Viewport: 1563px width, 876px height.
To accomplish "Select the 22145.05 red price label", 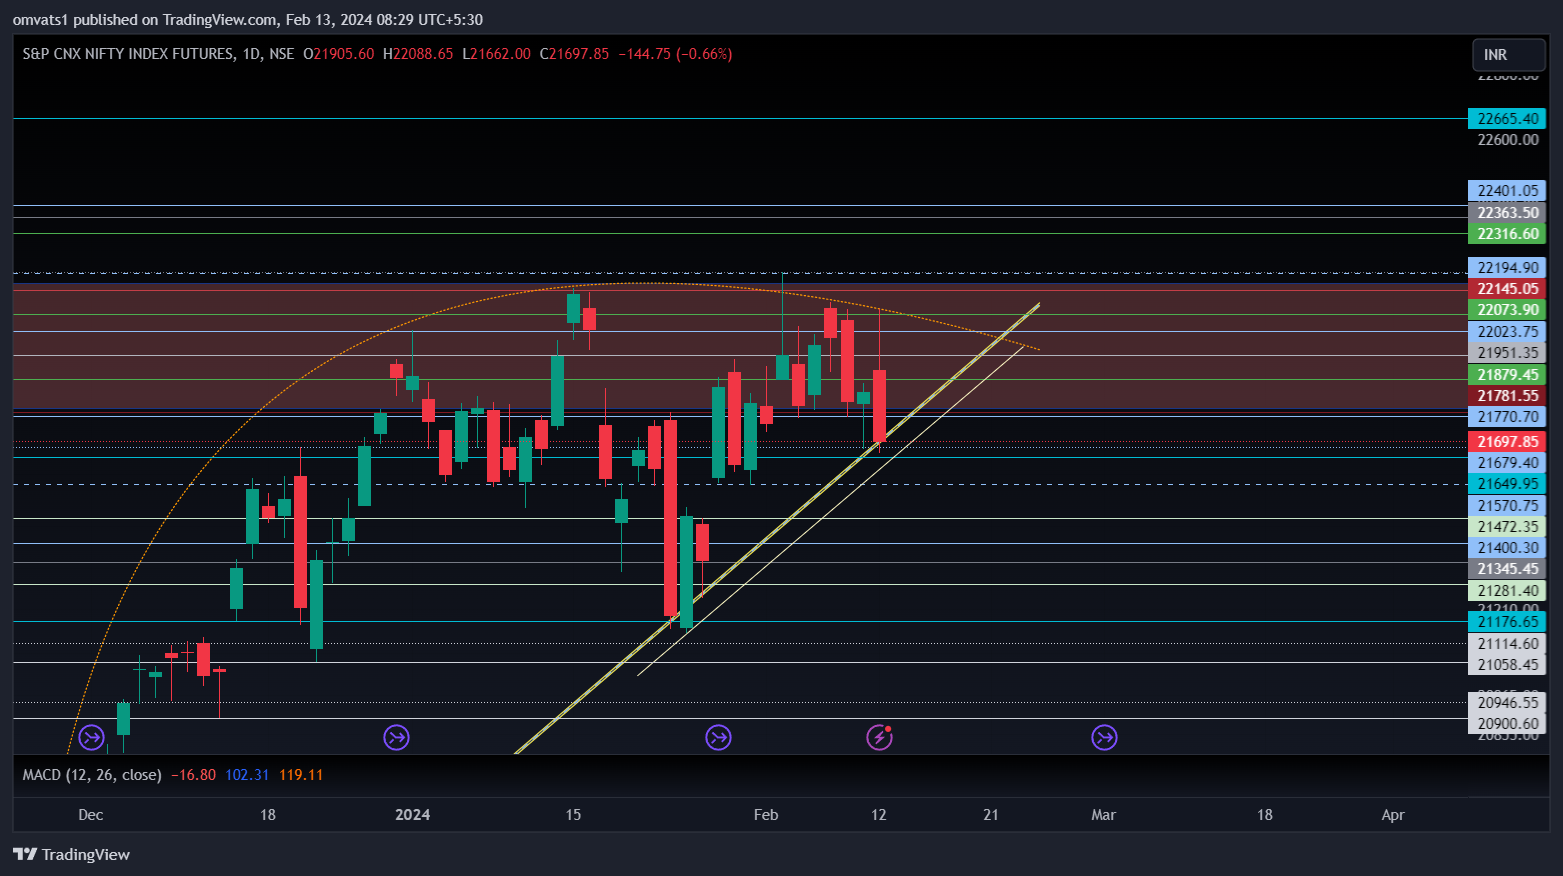I will tap(1506, 289).
